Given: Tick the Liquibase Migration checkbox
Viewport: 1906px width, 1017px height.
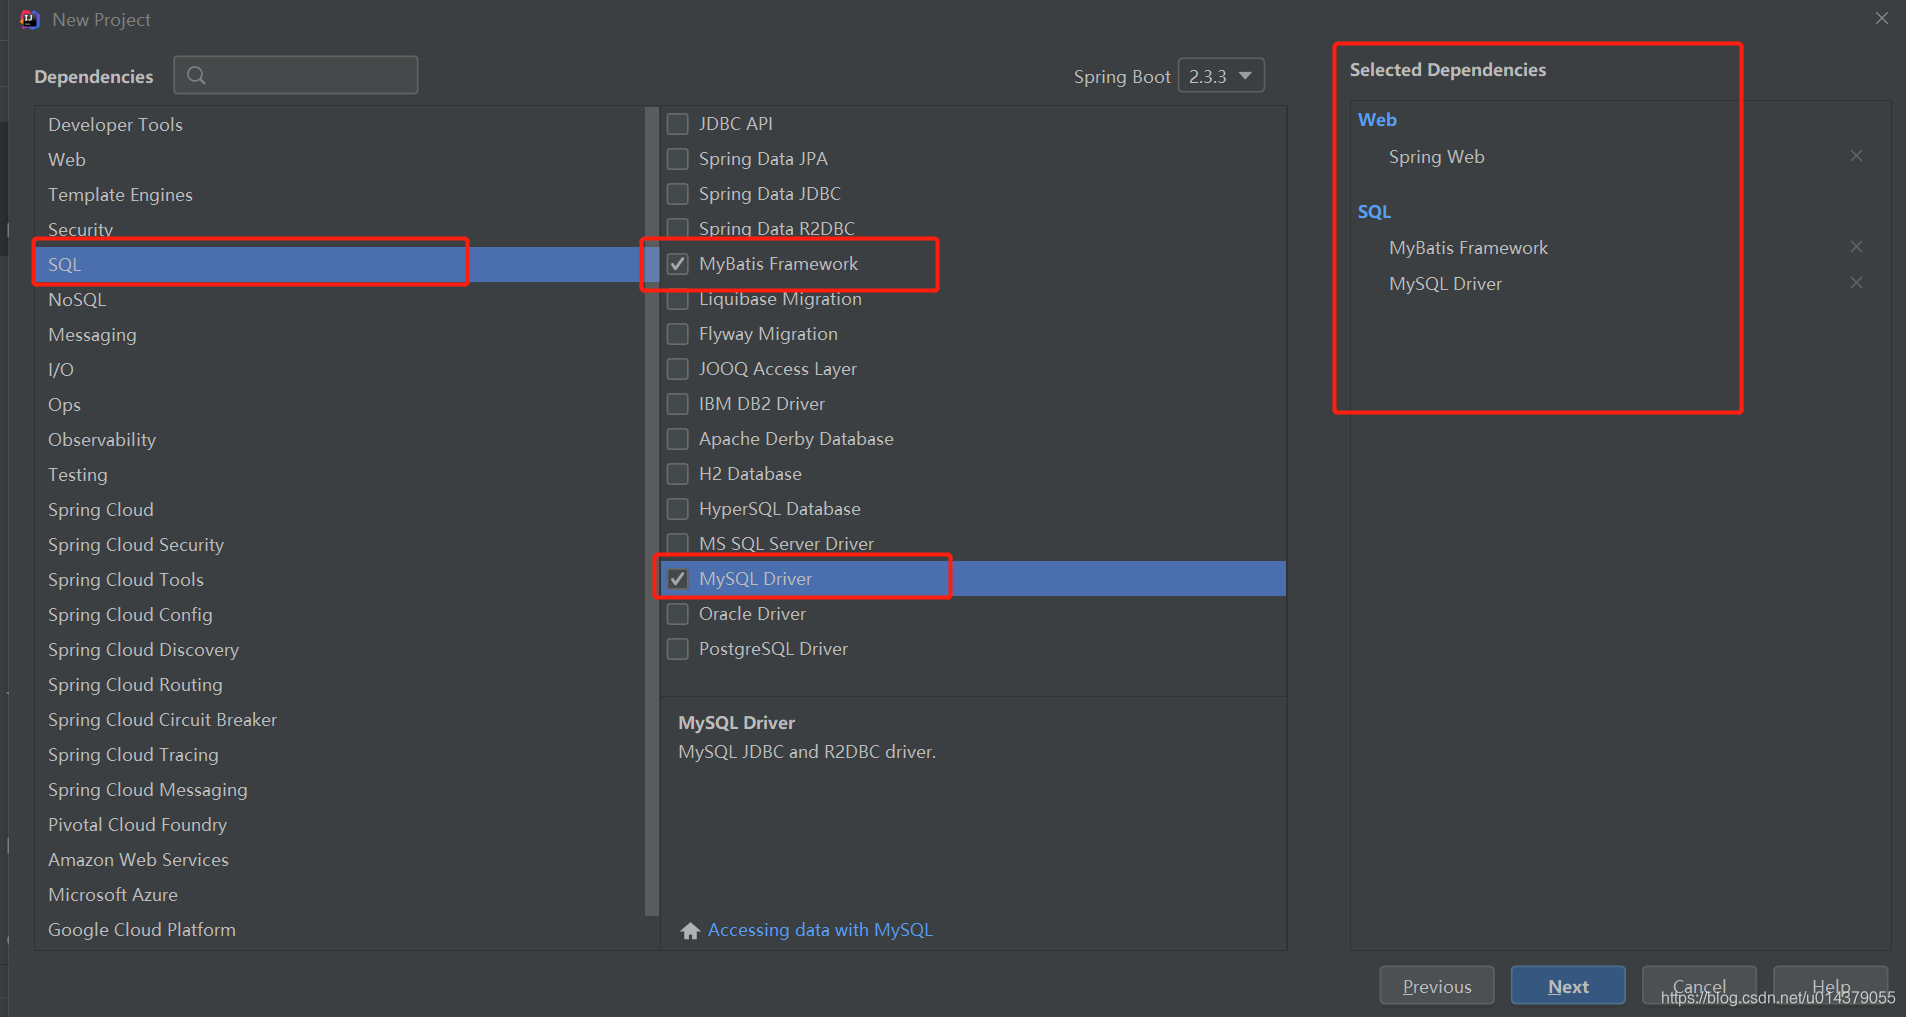Looking at the screenshot, I should 678,299.
